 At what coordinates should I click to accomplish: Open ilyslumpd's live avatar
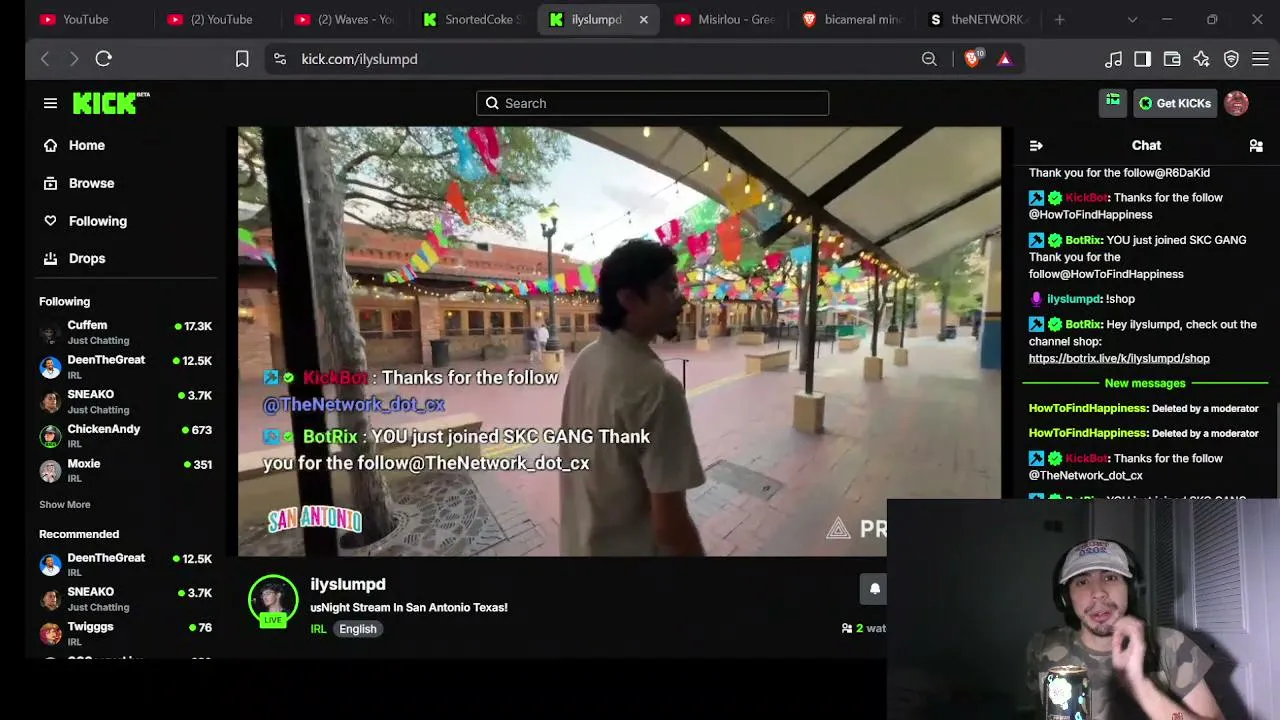tap(273, 601)
